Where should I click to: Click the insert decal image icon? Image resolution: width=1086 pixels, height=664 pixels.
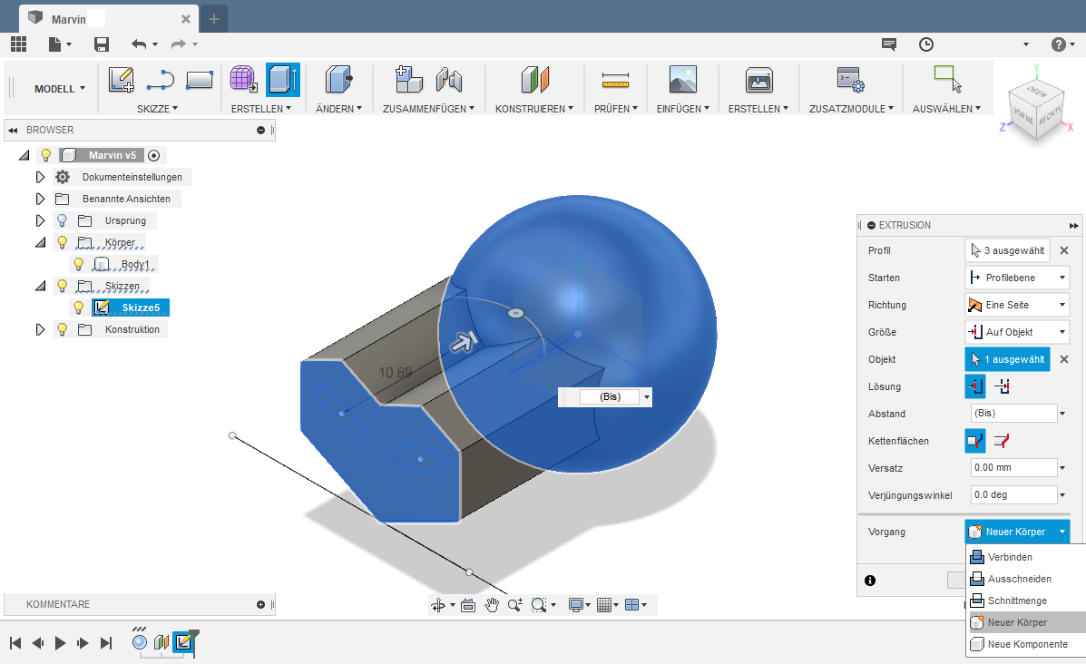point(682,80)
